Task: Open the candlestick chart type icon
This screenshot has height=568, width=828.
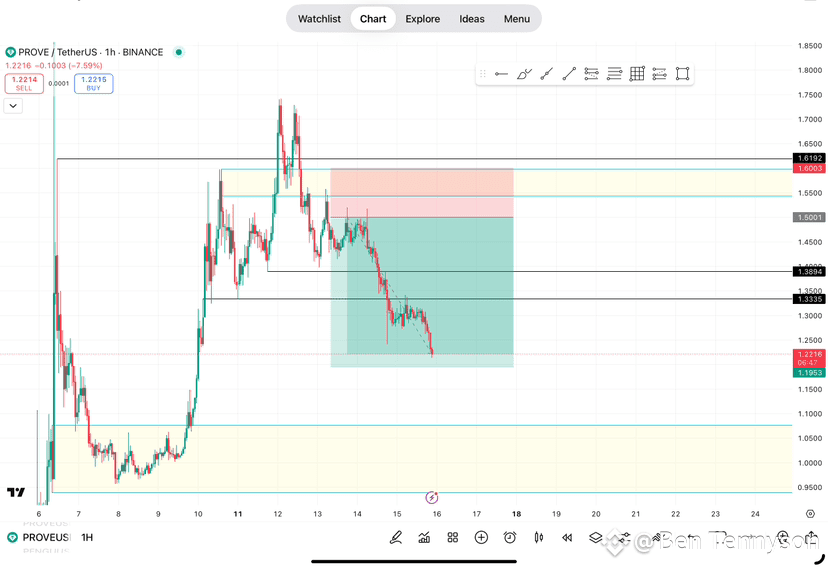Action: pyautogui.click(x=539, y=537)
